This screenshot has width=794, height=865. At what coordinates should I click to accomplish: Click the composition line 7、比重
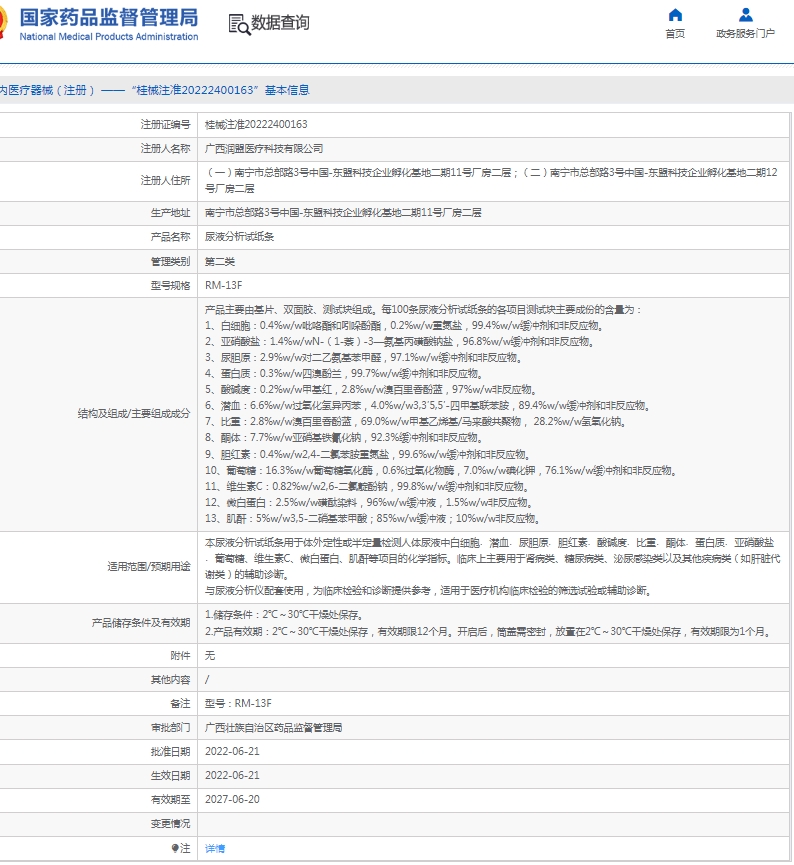tap(416, 421)
